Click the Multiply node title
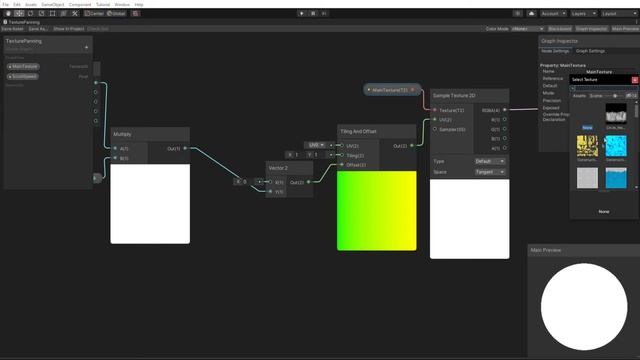Screen dimensions: 640x360 pyautogui.click(x=122, y=134)
